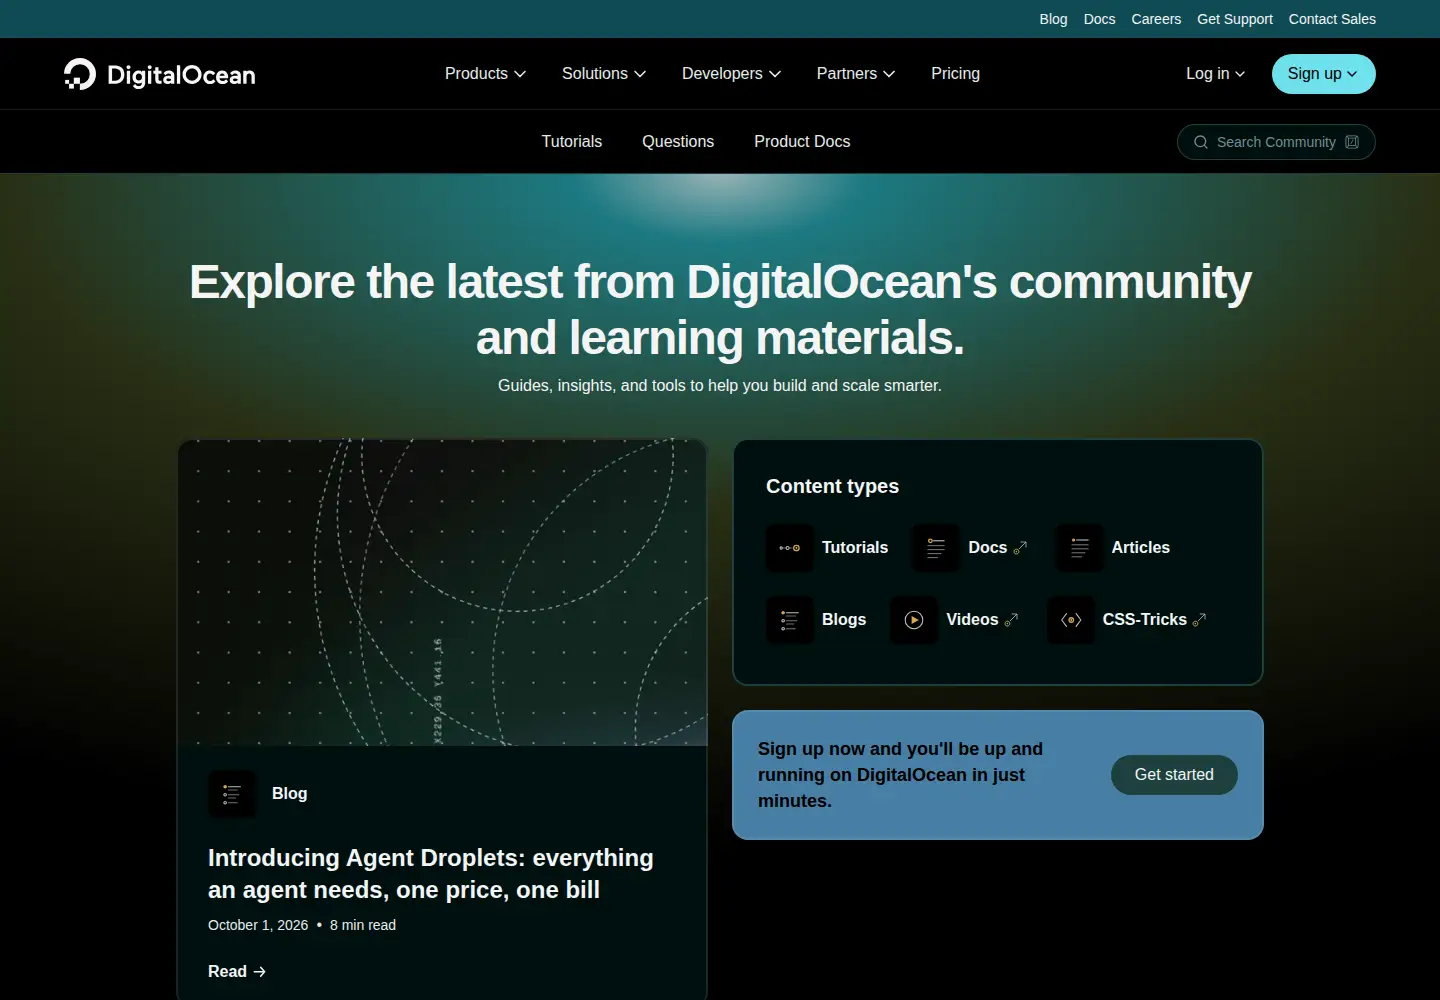The image size is (1440, 1000).
Task: Open the Developers dropdown
Action: pos(731,74)
